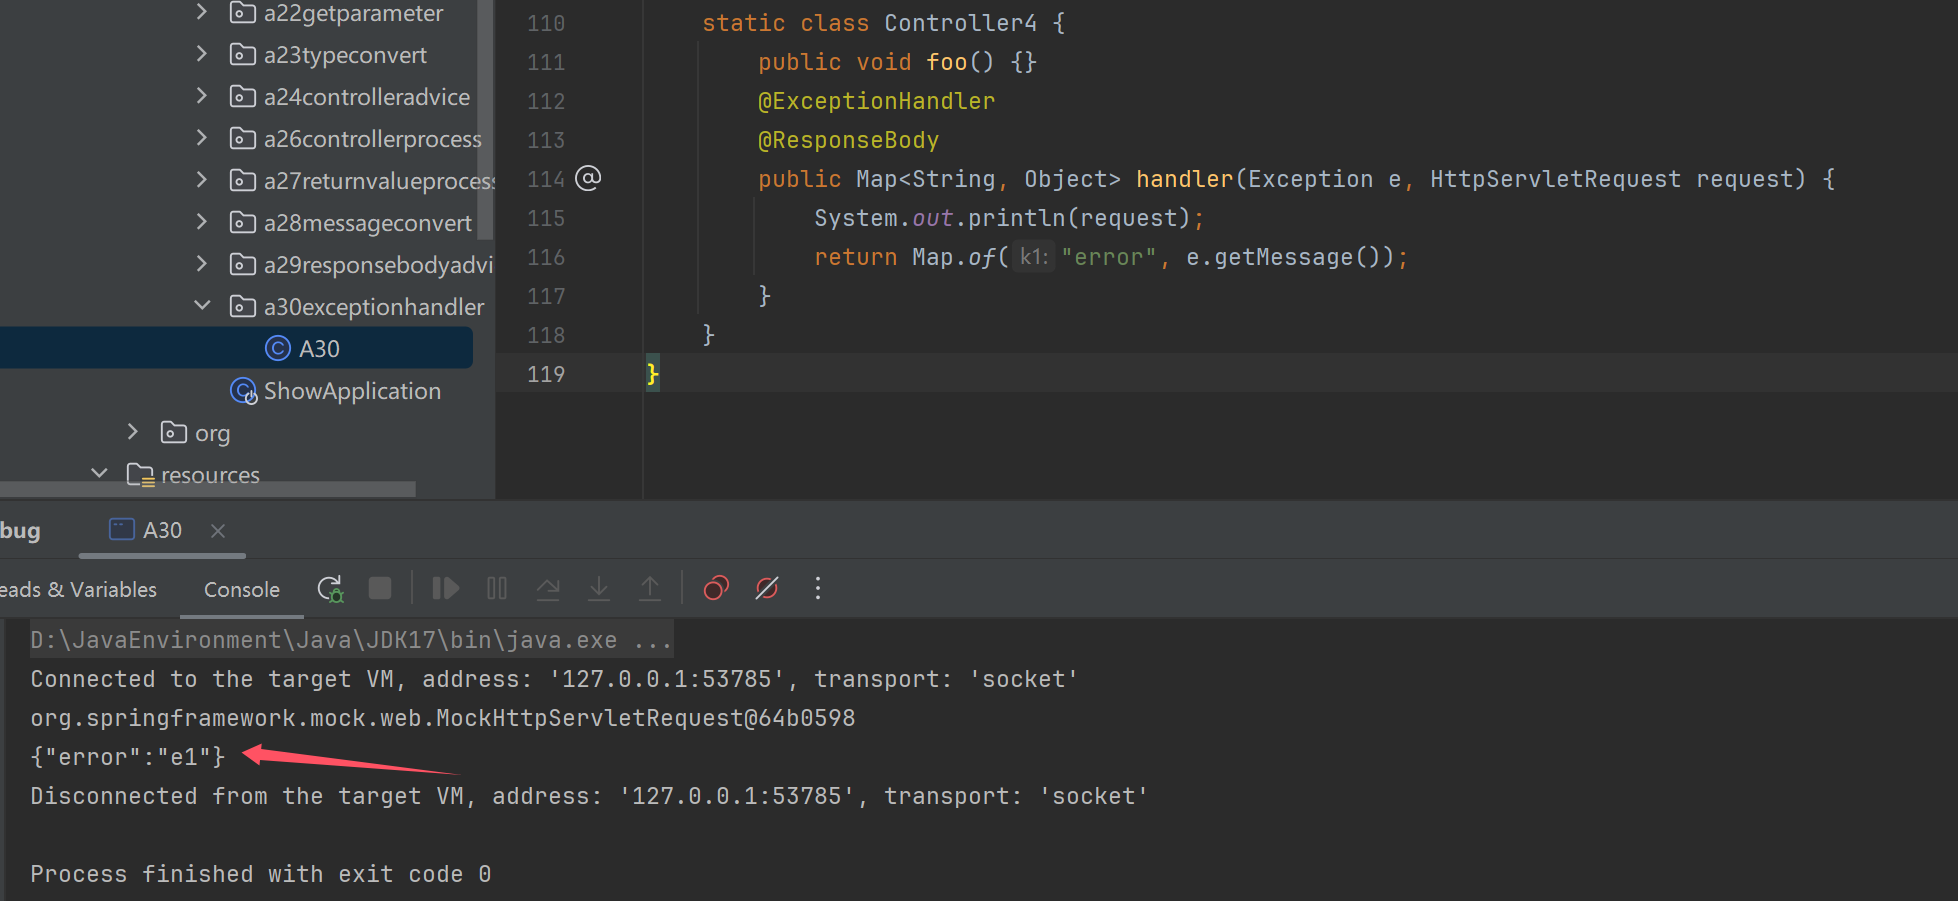Click the a23typeconvert package icon

tap(243, 54)
